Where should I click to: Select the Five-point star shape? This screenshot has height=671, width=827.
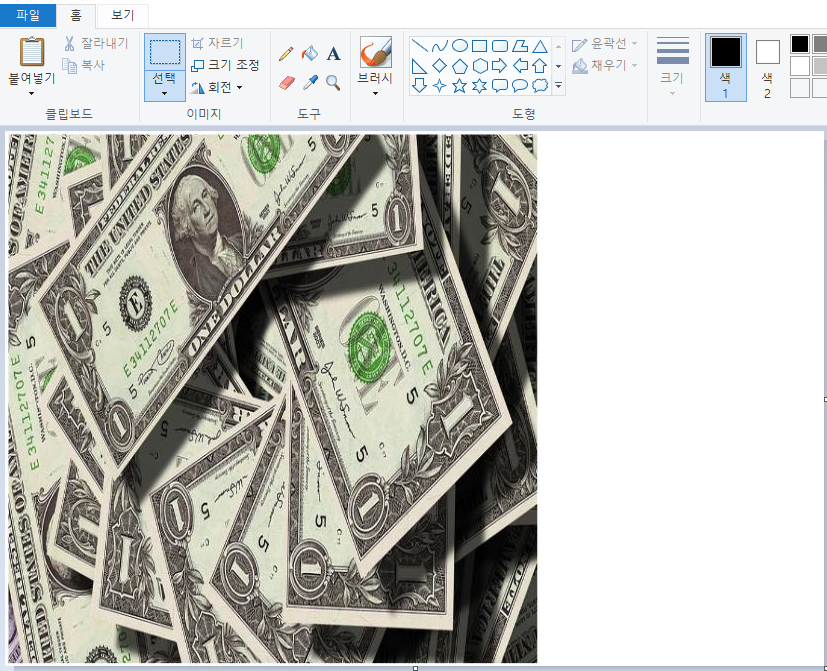[460, 85]
